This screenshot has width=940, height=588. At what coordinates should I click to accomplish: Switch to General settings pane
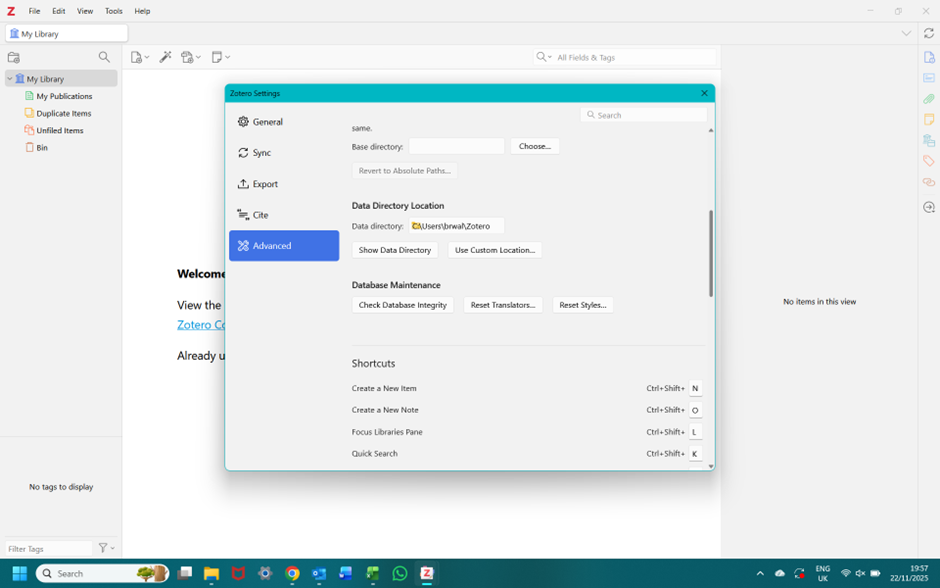(284, 122)
